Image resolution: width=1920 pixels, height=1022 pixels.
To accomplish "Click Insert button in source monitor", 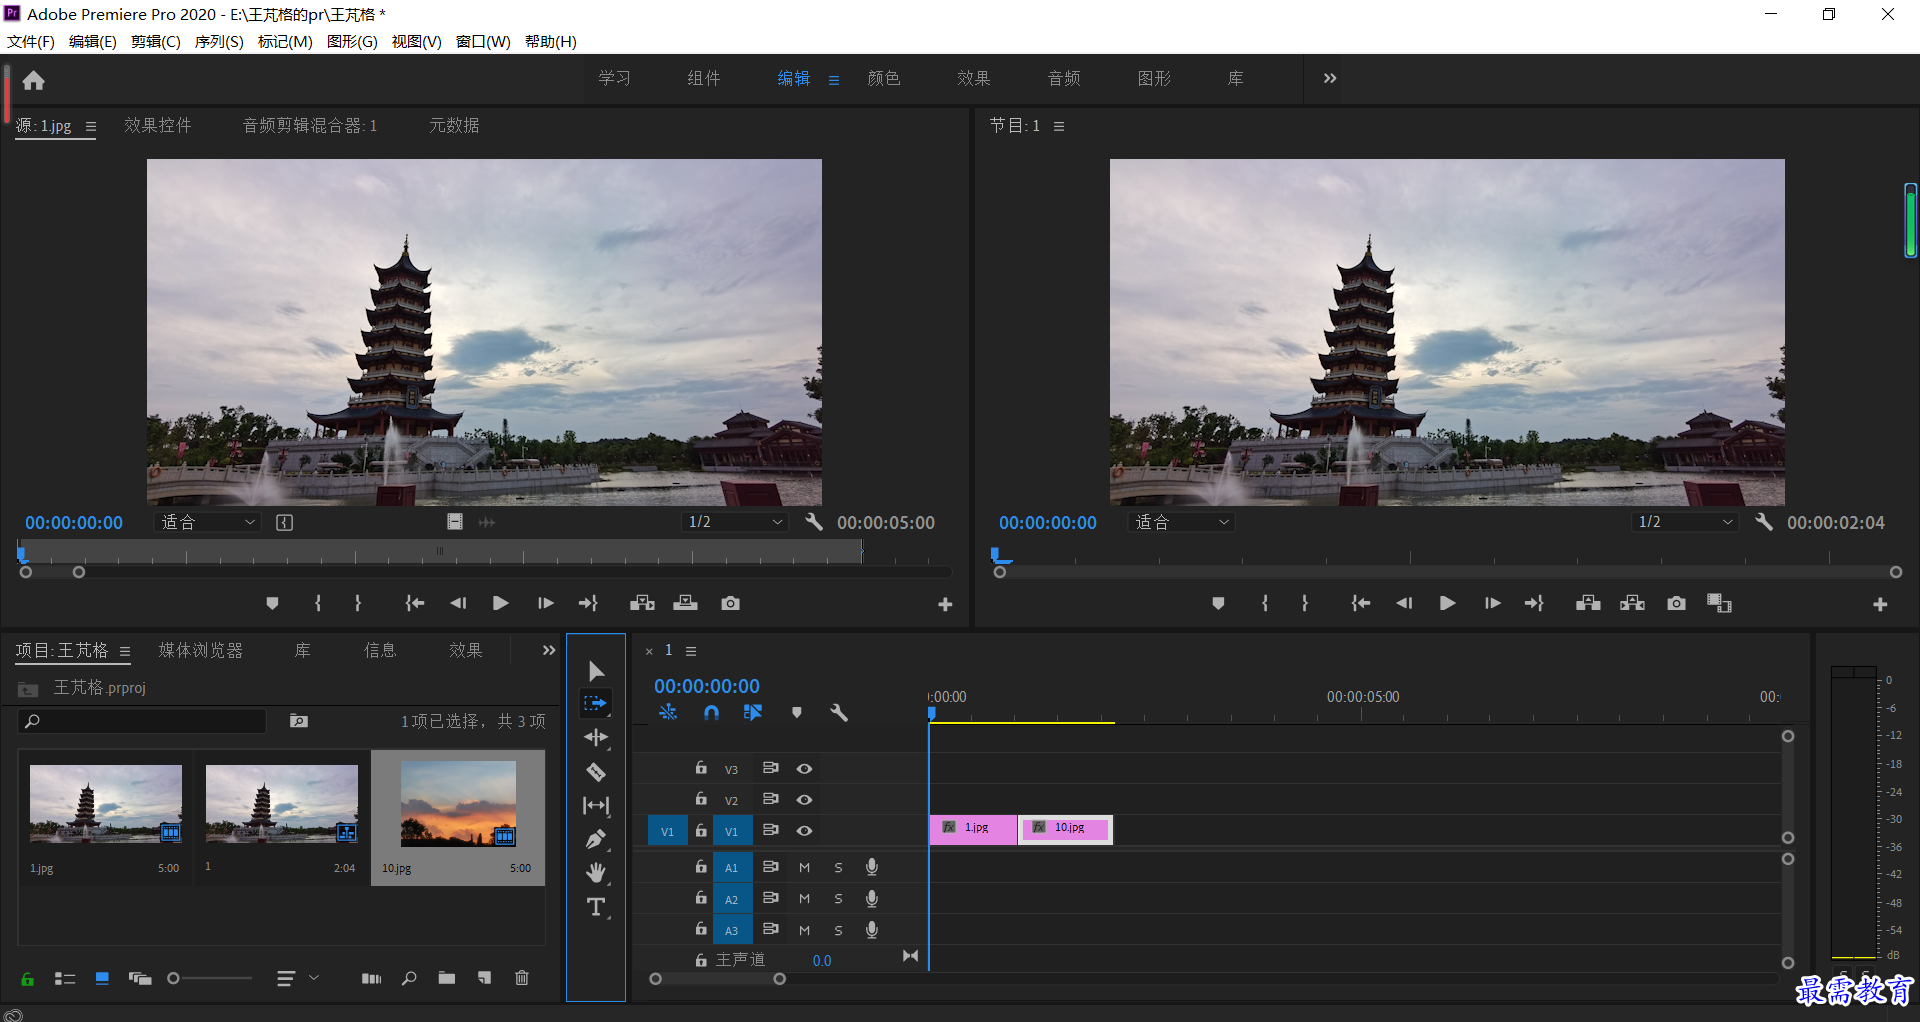I will 642,603.
